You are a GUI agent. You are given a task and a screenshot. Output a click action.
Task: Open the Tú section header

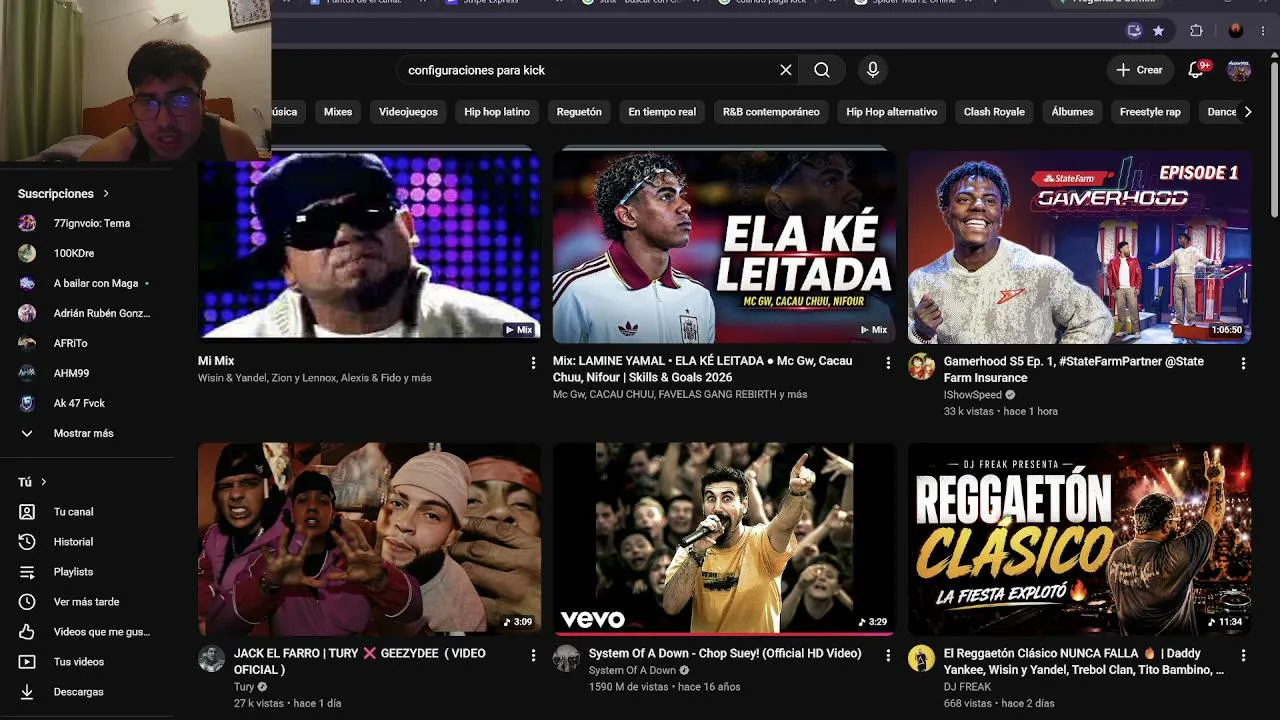33,482
